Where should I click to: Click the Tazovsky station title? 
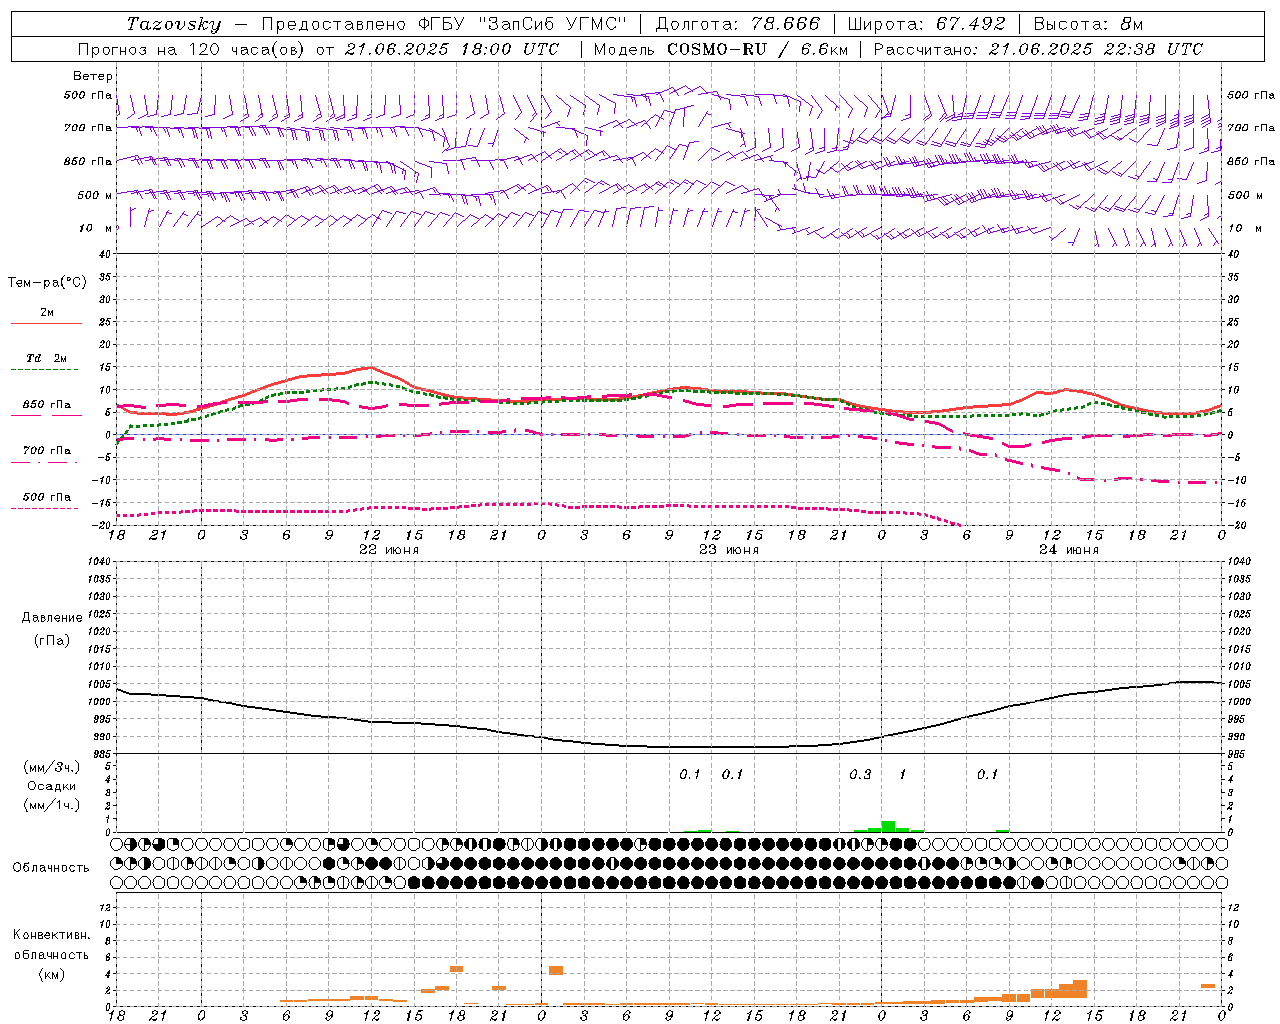174,24
